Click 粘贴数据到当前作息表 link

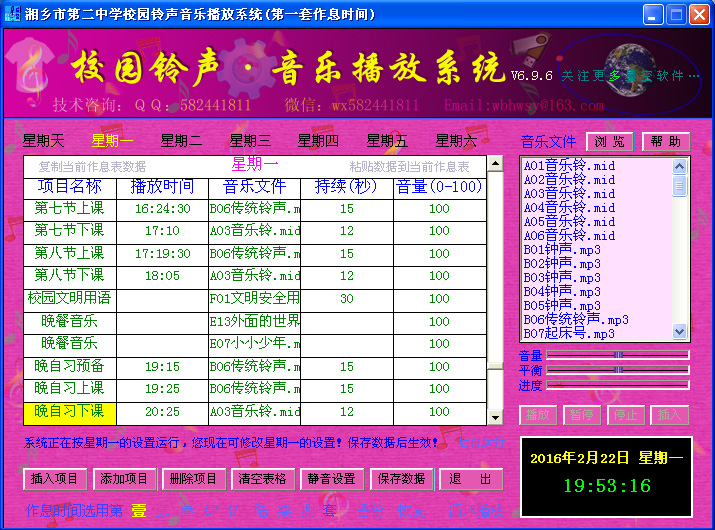pos(409,167)
